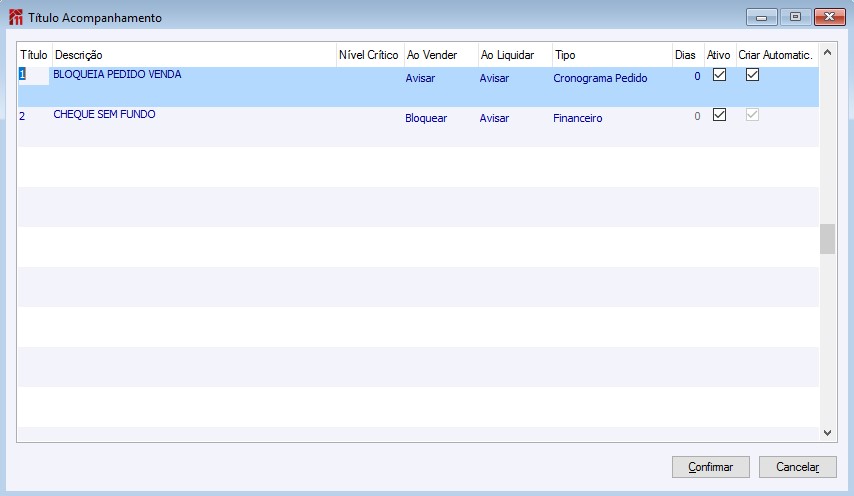Click the Criar Automatic. column header
854x496 pixels.
click(x=777, y=55)
